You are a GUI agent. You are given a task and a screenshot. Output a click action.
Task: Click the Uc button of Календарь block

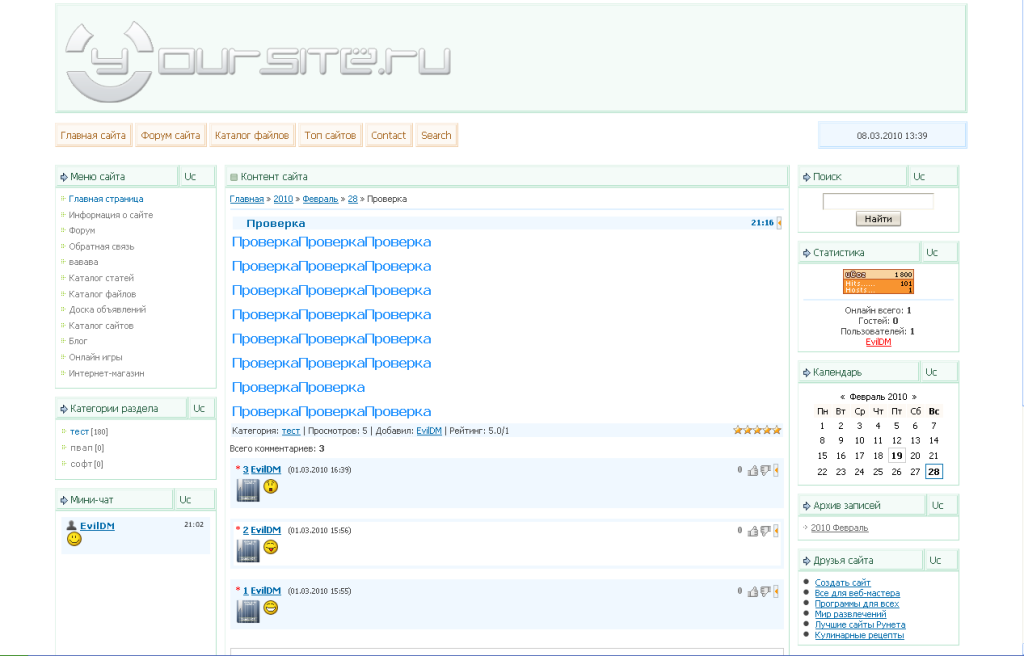931,372
